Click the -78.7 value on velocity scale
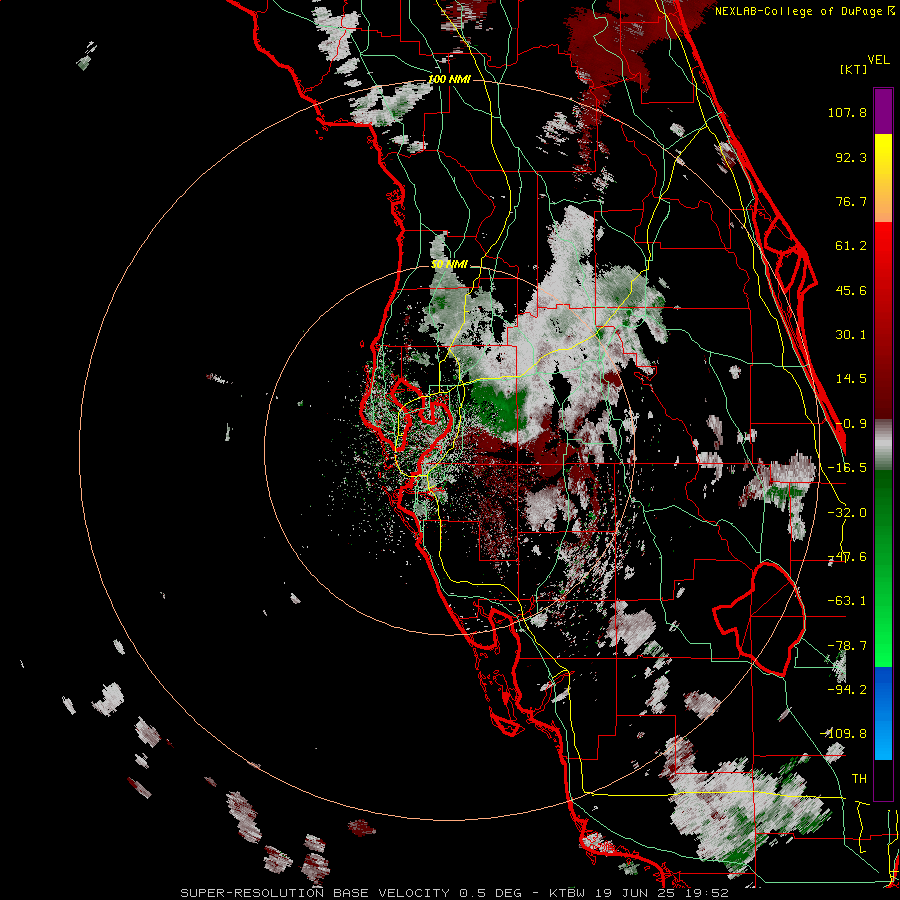The height and width of the screenshot is (900, 900). [x=847, y=646]
